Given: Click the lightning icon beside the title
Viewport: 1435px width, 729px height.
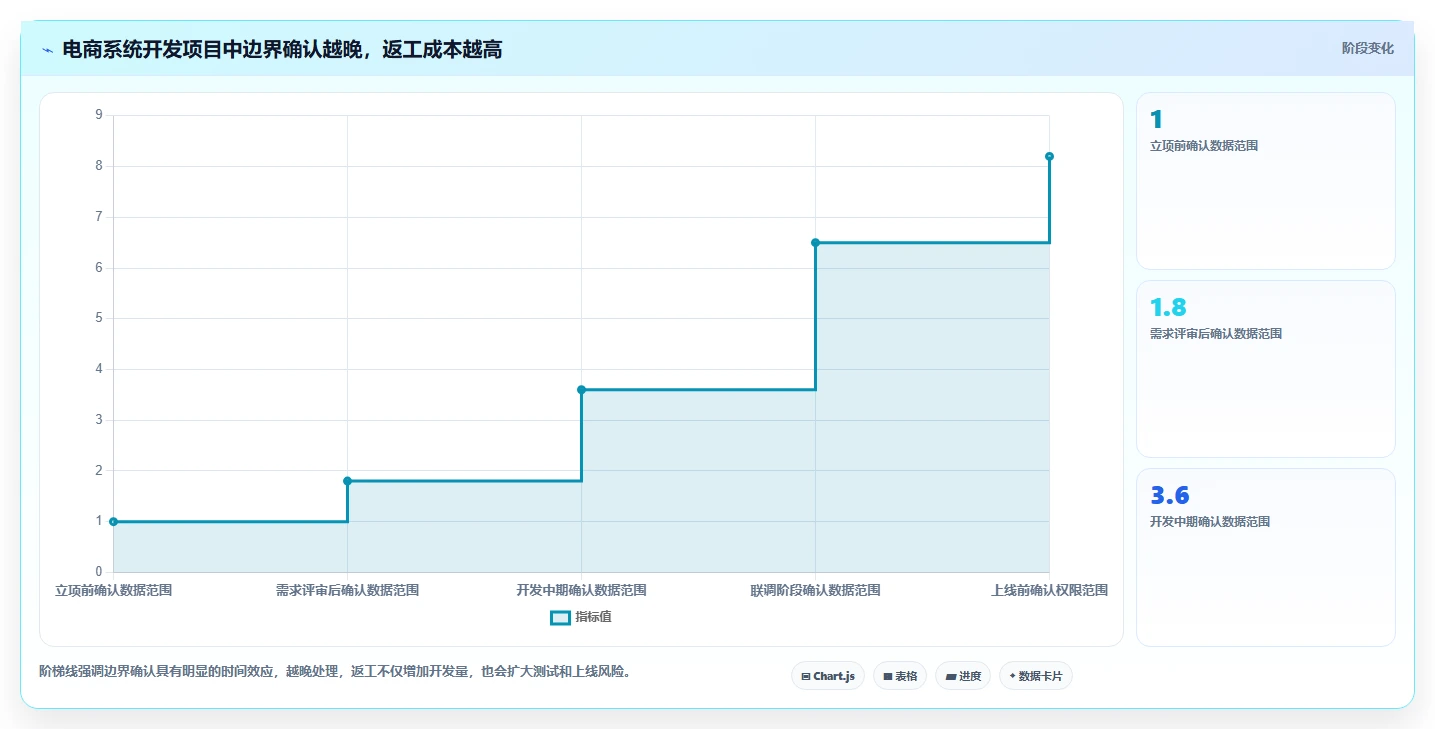Looking at the screenshot, I should [47, 50].
